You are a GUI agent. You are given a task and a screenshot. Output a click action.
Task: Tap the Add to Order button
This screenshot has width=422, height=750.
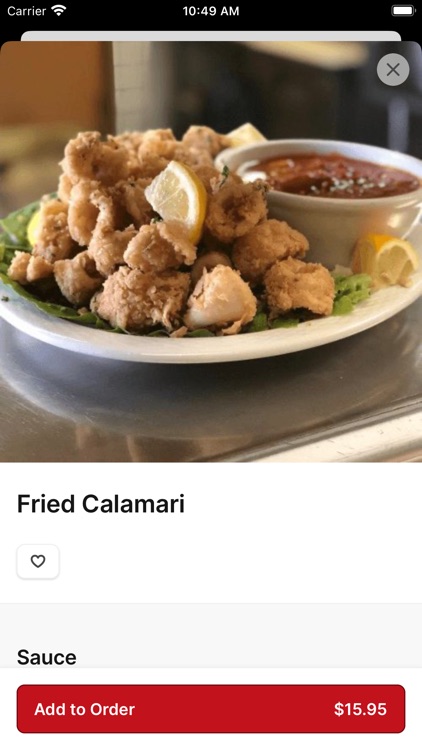click(211, 709)
